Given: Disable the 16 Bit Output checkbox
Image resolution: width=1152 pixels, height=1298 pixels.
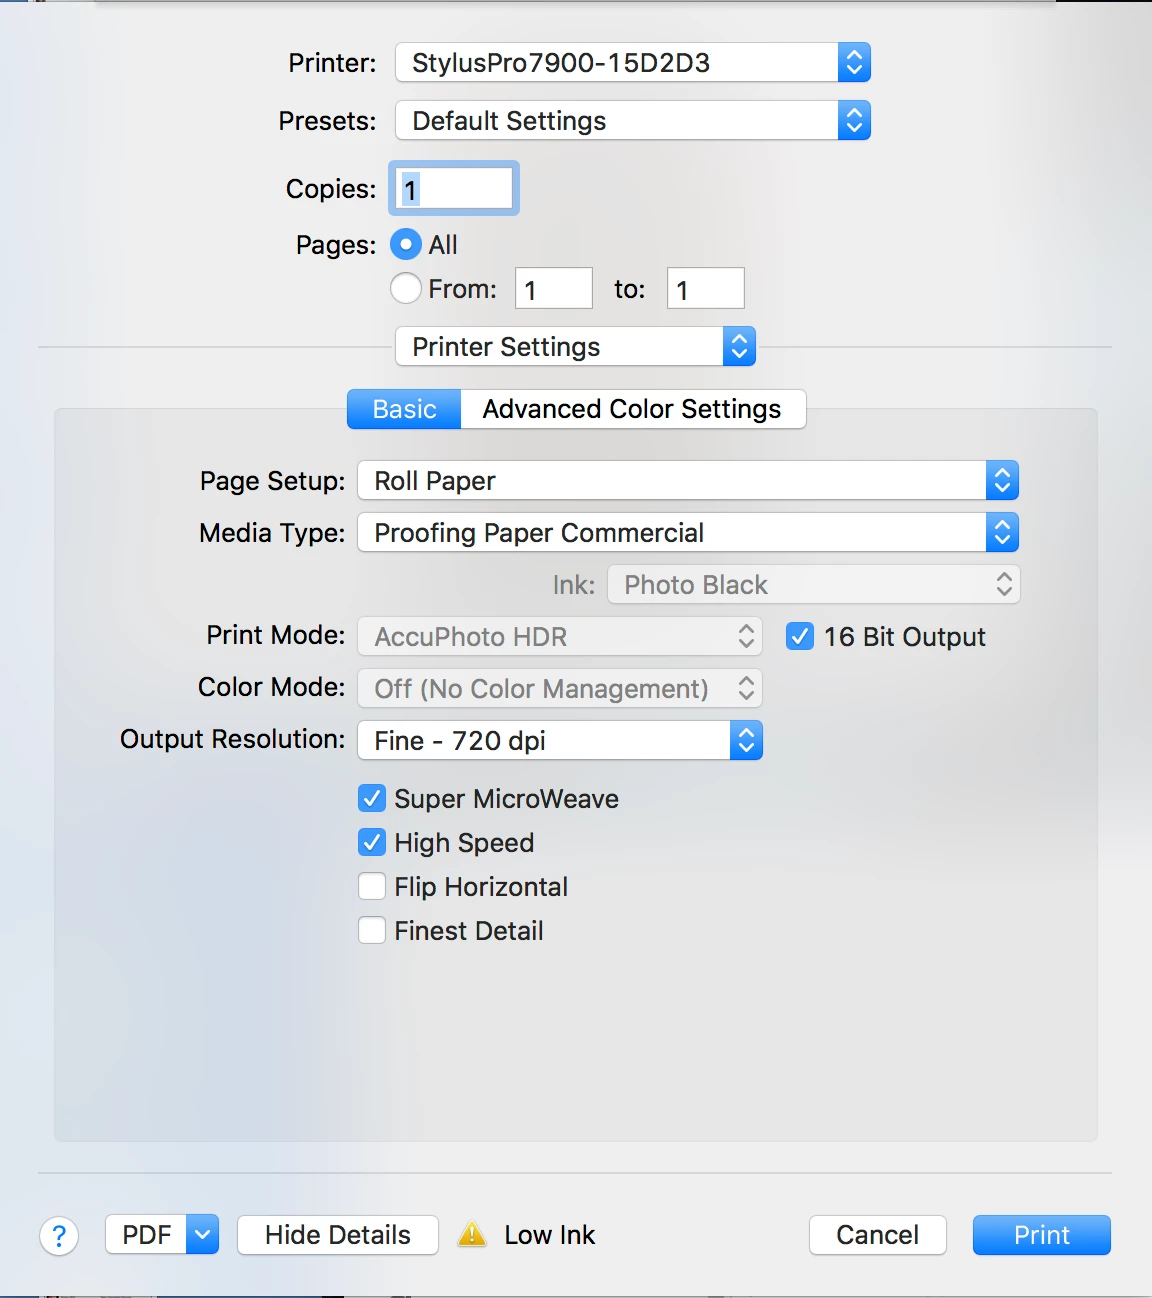Looking at the screenshot, I should pos(799,636).
